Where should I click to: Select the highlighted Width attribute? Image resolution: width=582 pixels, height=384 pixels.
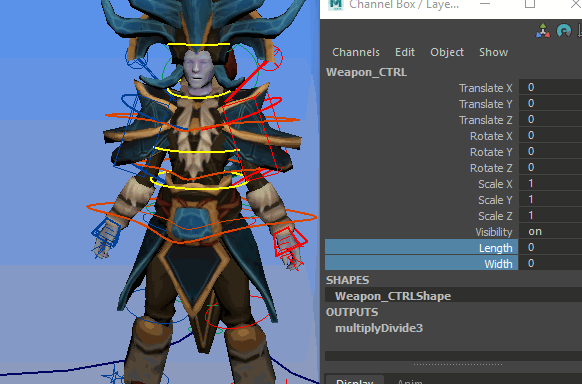coord(421,263)
